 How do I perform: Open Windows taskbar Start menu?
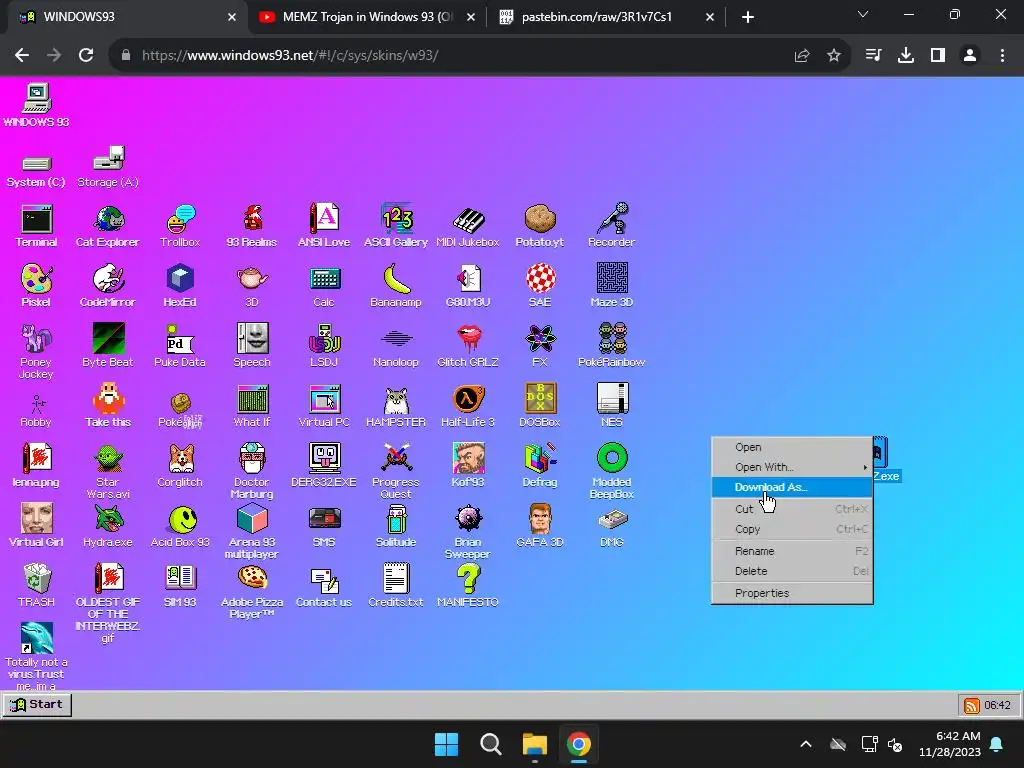[x=447, y=744]
